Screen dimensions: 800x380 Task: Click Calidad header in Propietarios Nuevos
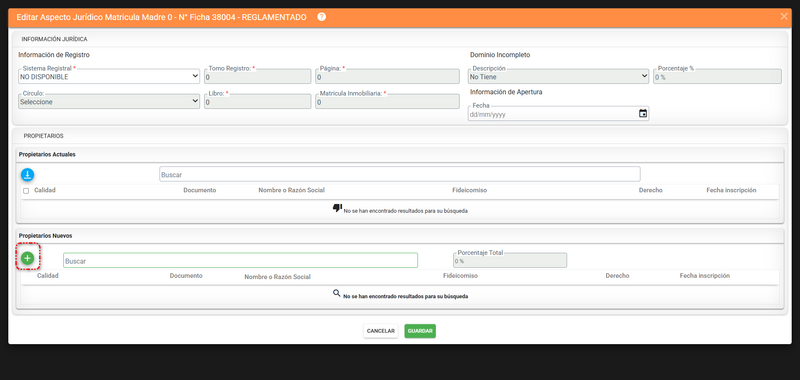click(x=48, y=275)
